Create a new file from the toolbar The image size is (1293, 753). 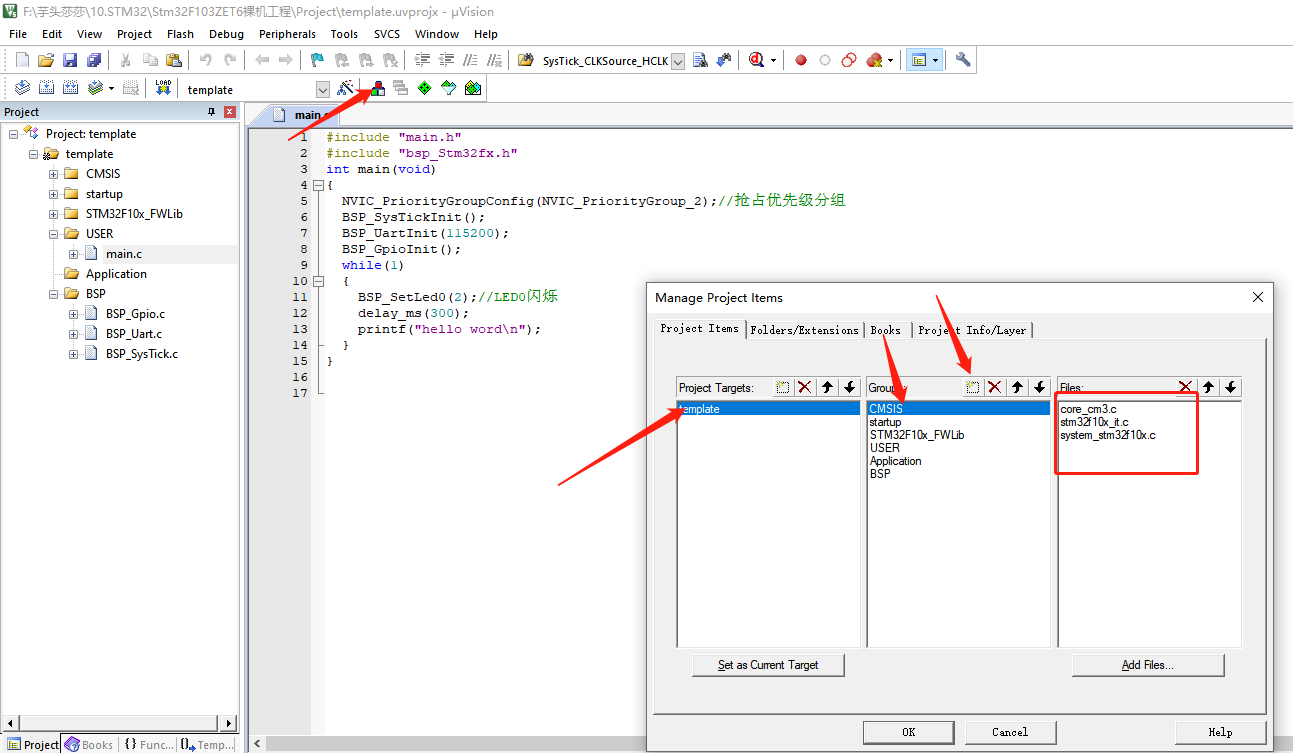click(x=22, y=60)
